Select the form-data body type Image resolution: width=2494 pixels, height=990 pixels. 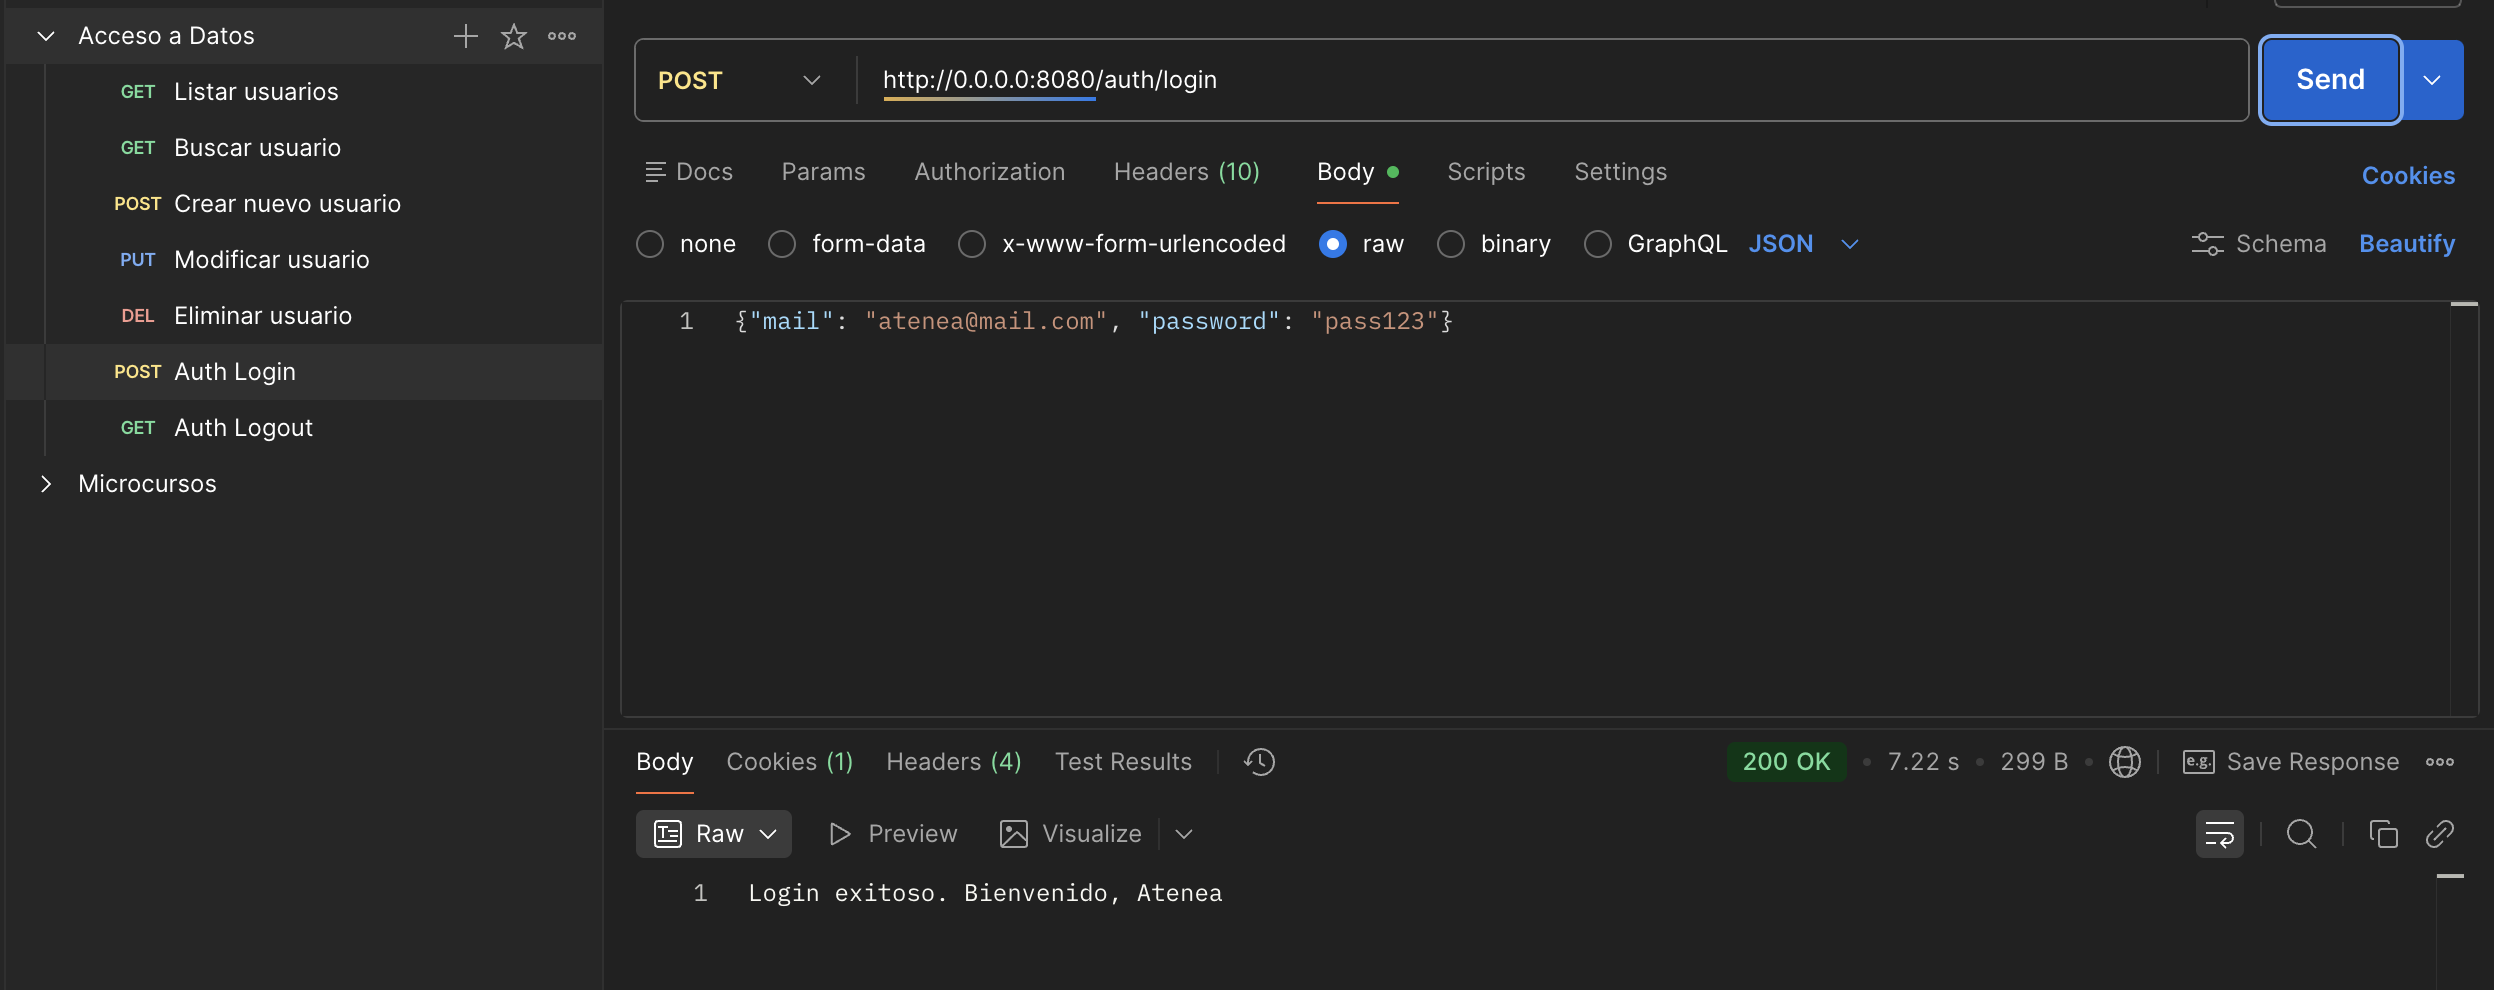(782, 244)
